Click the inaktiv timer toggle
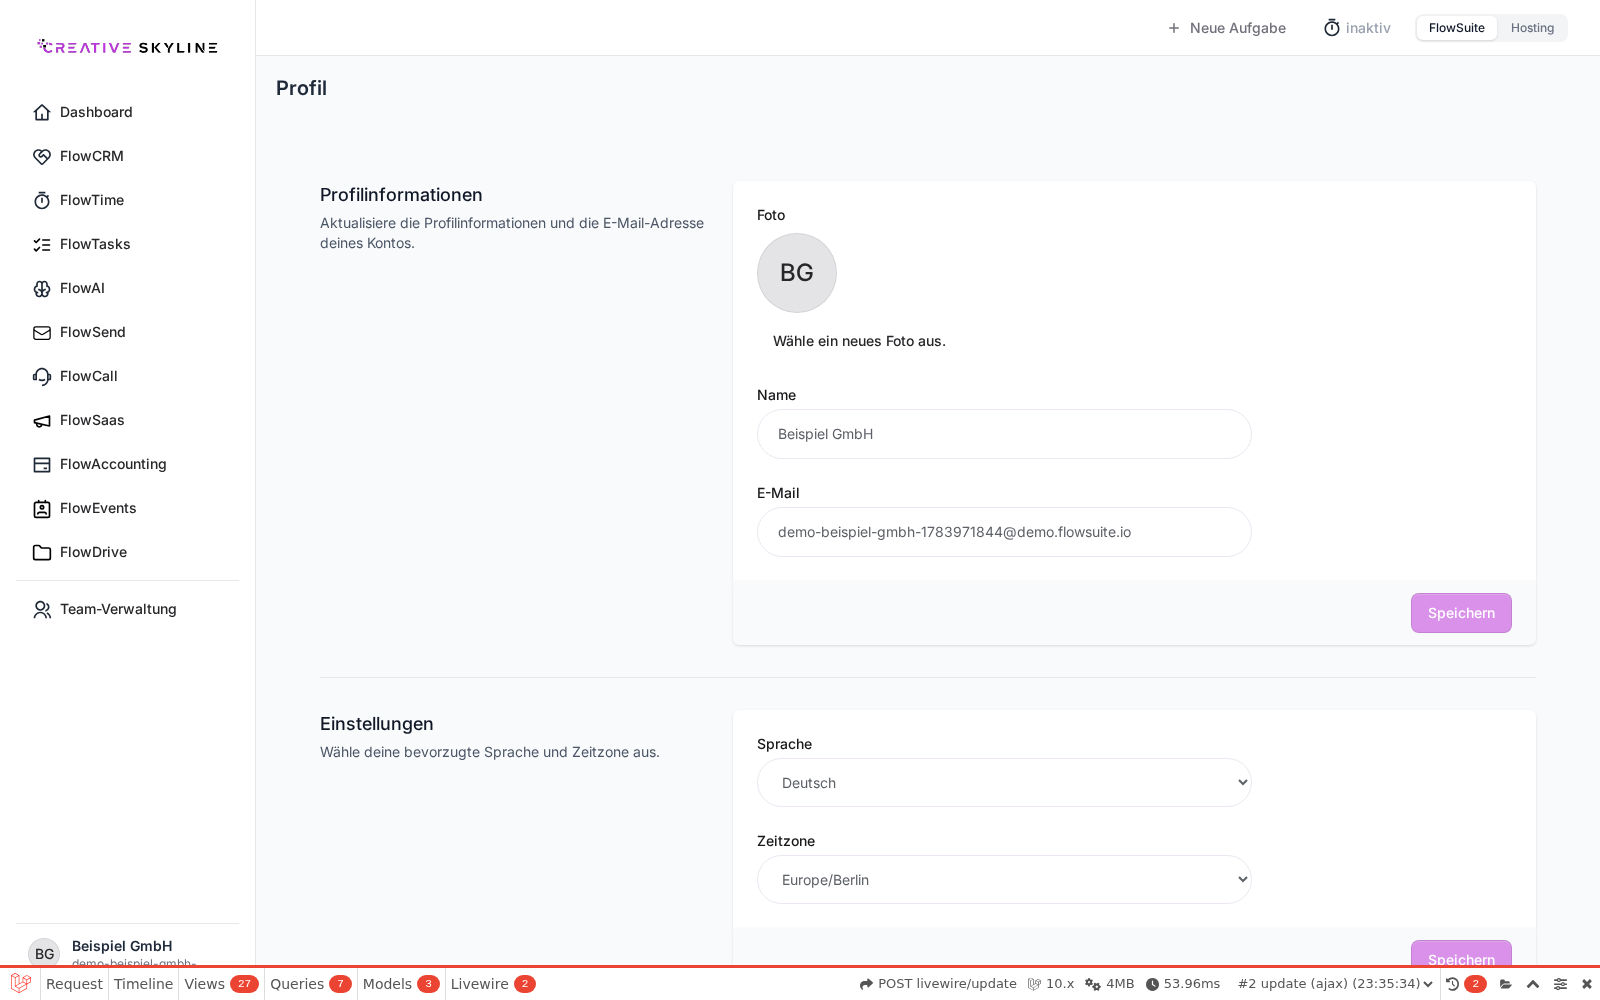Screen dimensions: 1600x1000 pos(1357,28)
